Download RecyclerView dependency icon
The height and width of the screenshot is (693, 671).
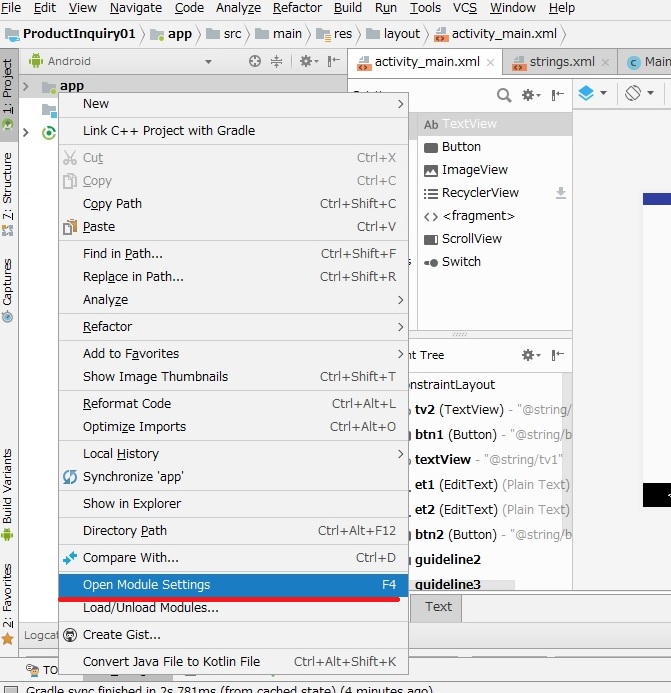click(560, 193)
